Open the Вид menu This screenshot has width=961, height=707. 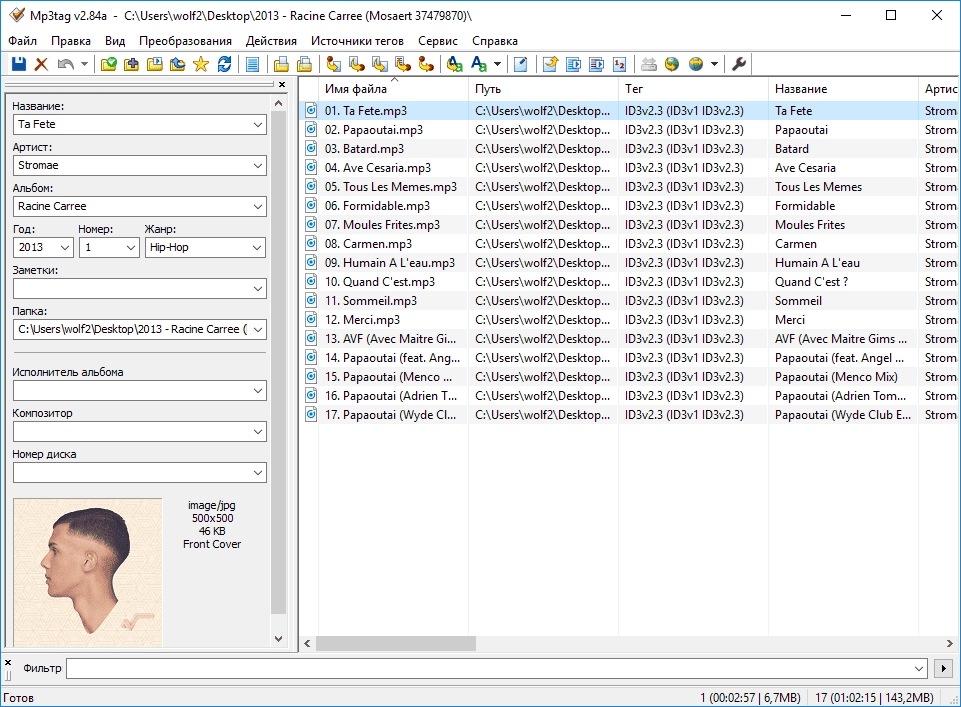[115, 40]
